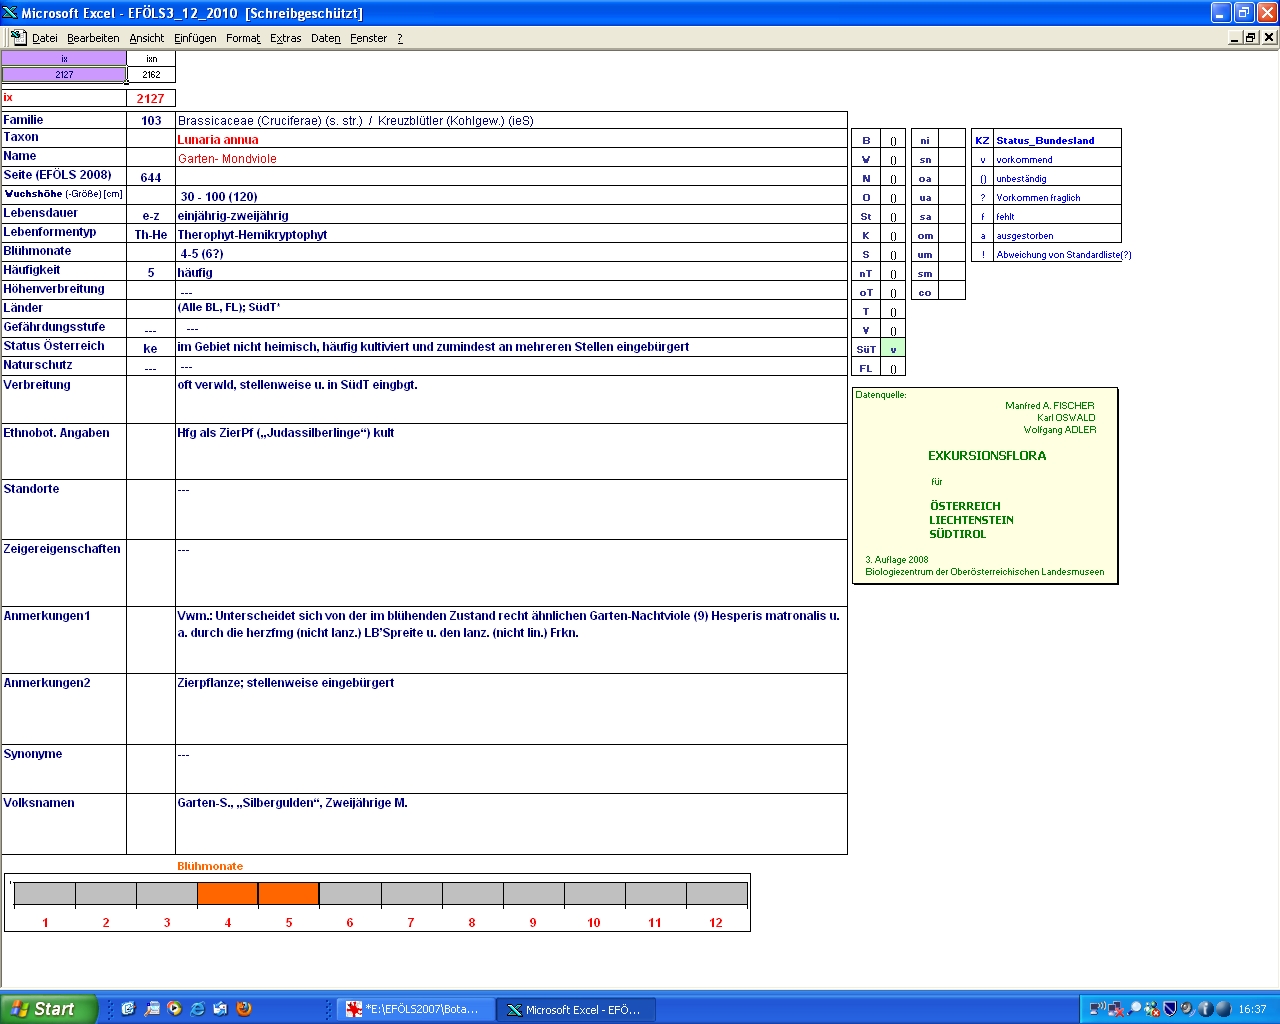
Task: Launch Internet Explorer from Quick Launch
Action: tap(197, 1009)
